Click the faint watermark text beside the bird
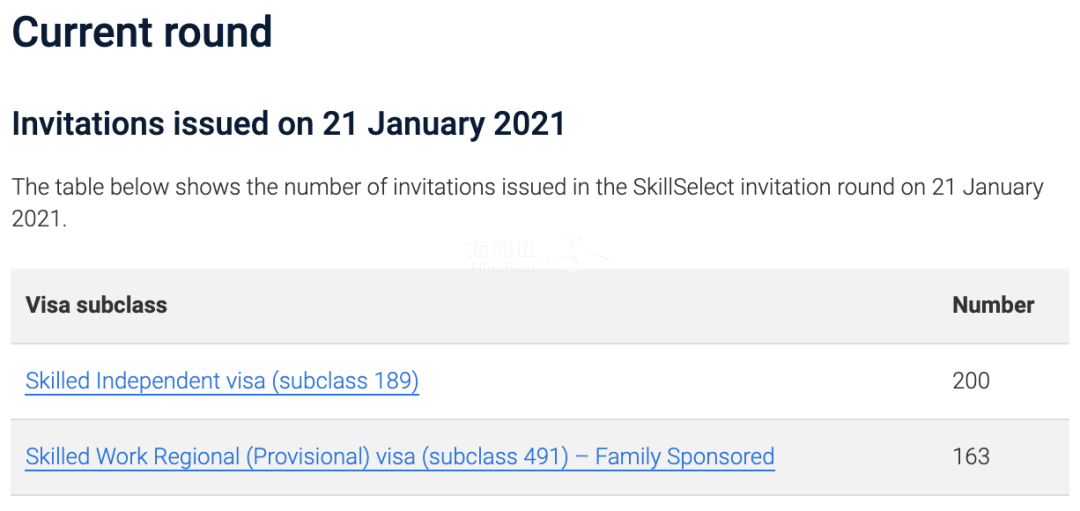Viewport: 1080px width, 511px height. pyautogui.click(x=503, y=258)
